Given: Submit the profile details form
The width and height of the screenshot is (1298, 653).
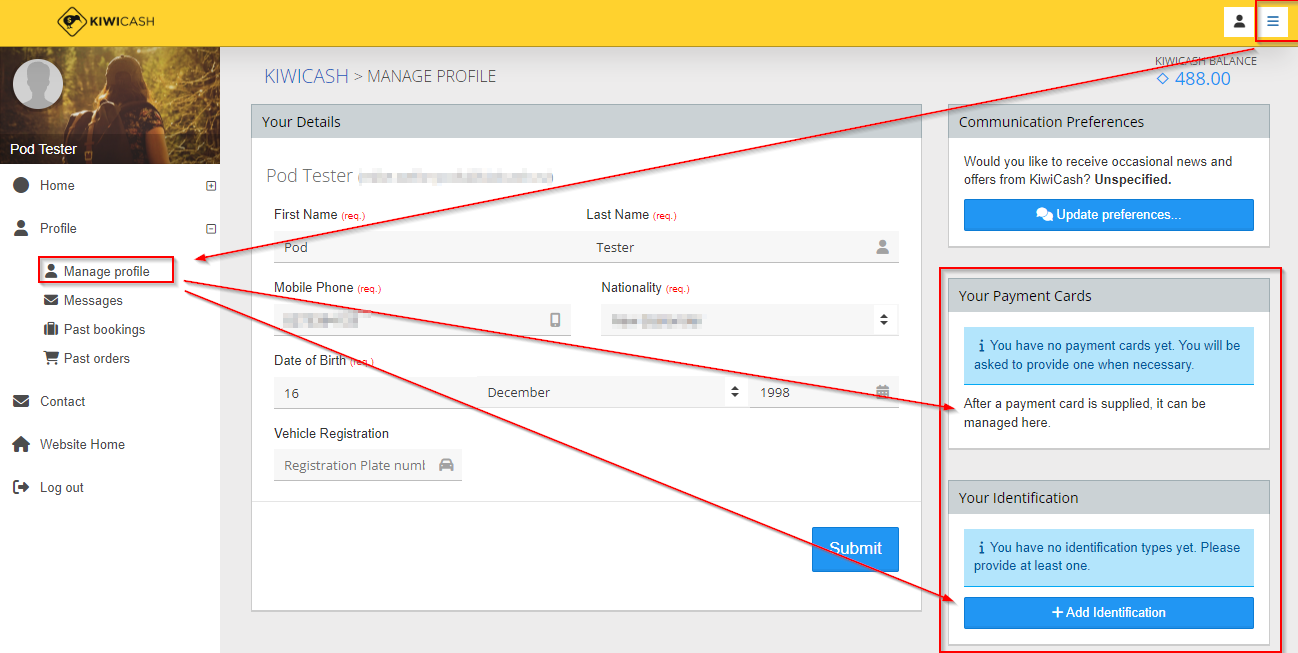Looking at the screenshot, I should pos(855,549).
